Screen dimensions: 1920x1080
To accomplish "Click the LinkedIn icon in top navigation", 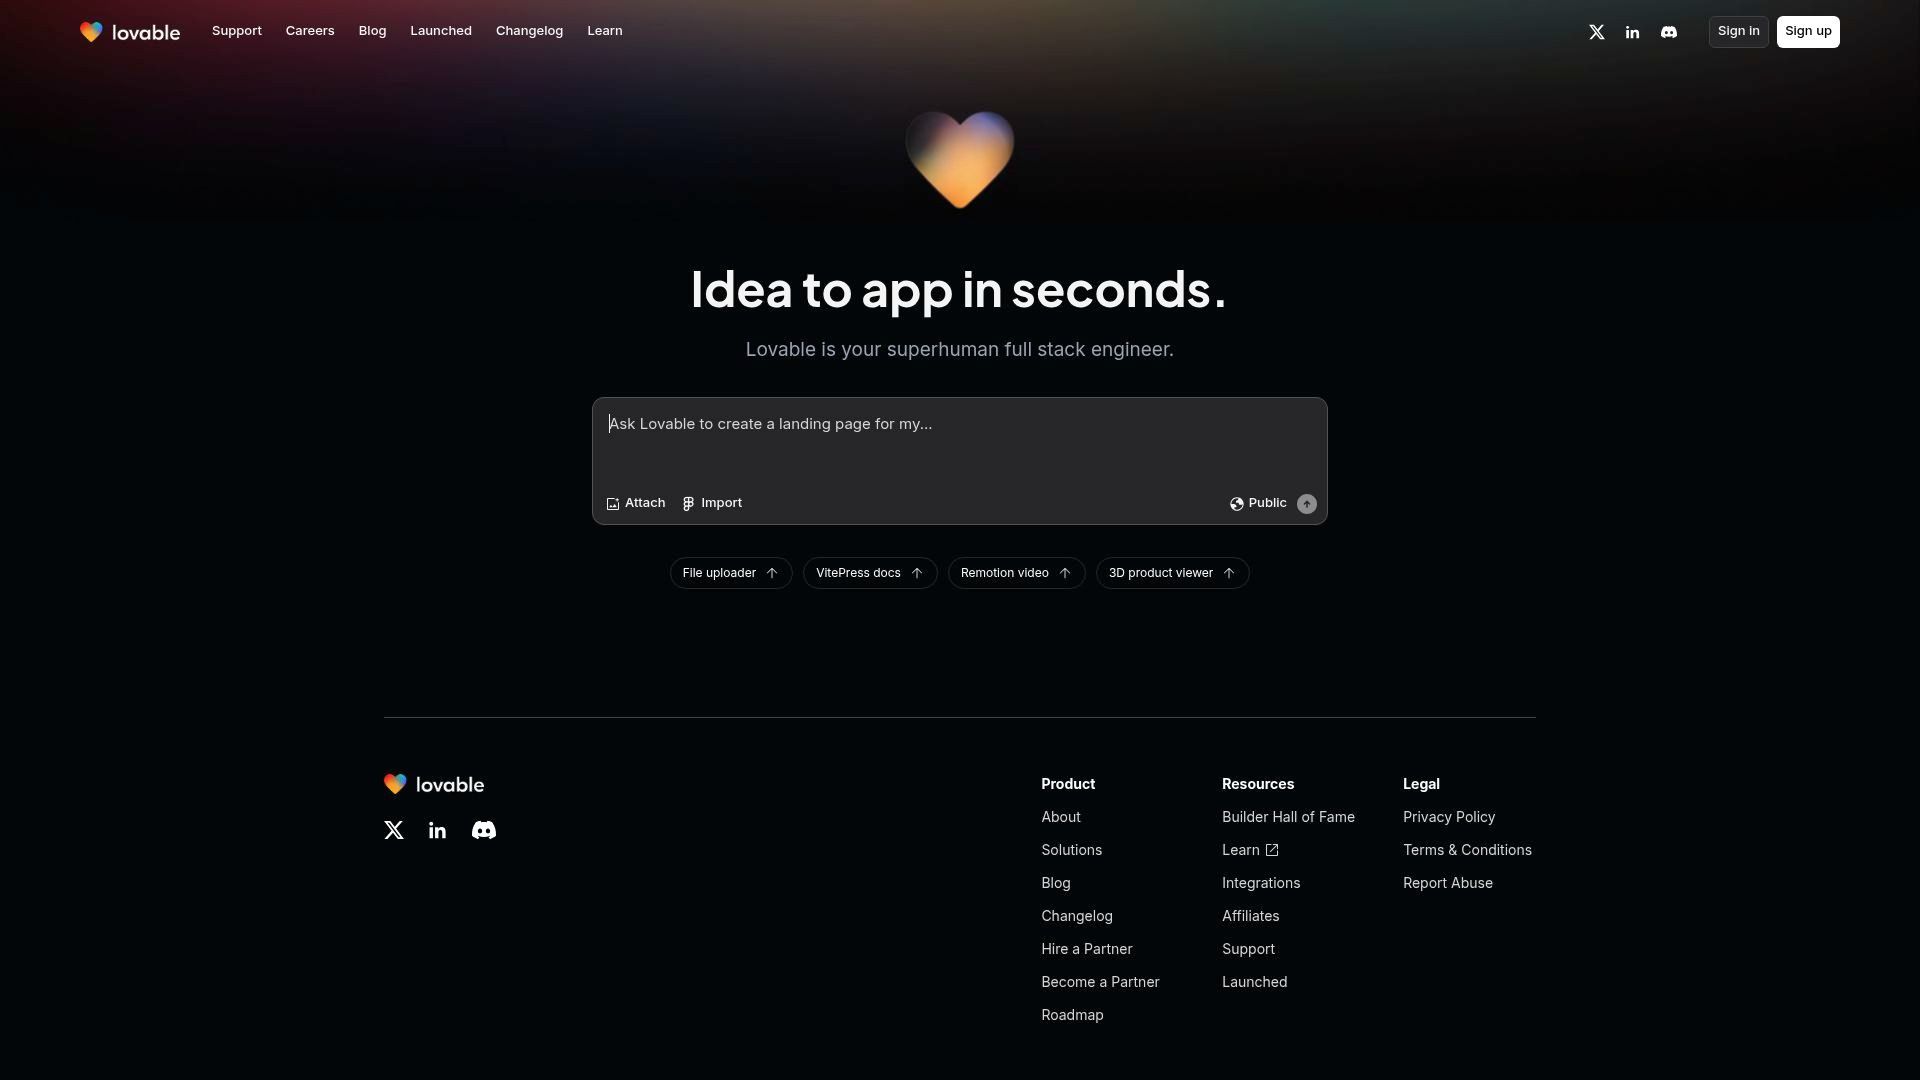I will (1632, 32).
